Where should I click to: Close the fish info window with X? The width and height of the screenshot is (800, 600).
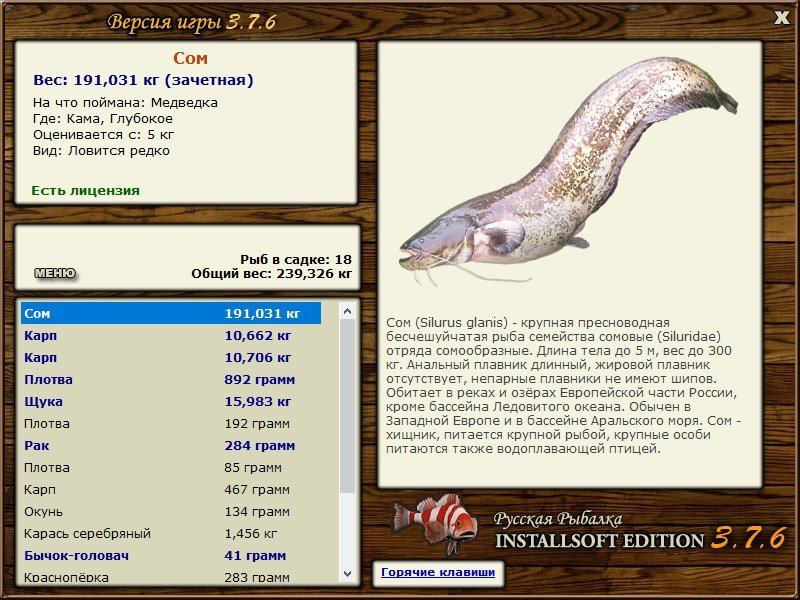(781, 18)
